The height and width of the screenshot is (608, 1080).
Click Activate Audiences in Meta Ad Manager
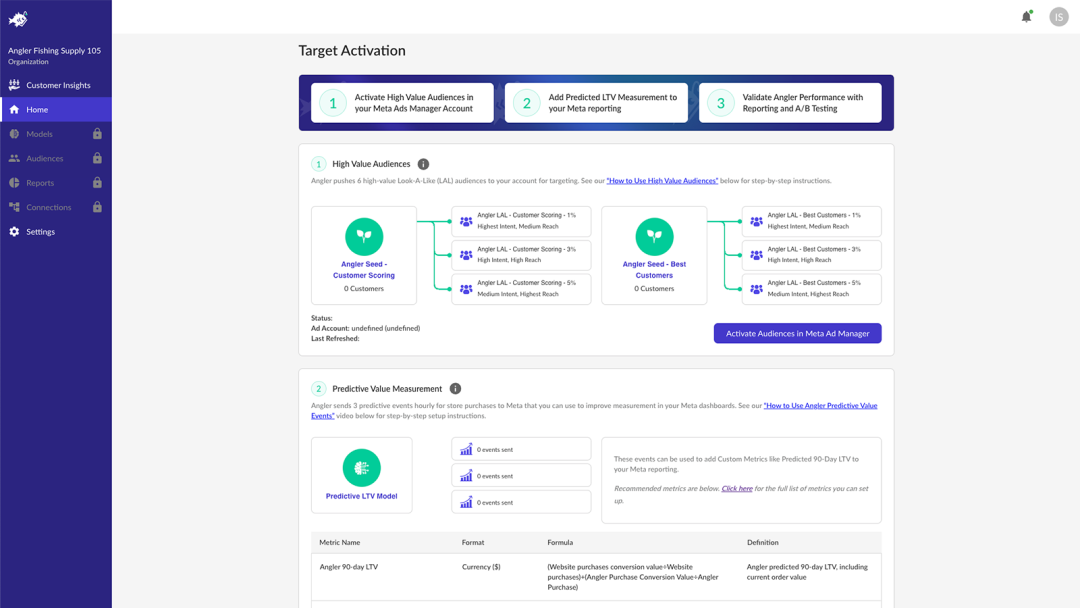point(797,333)
